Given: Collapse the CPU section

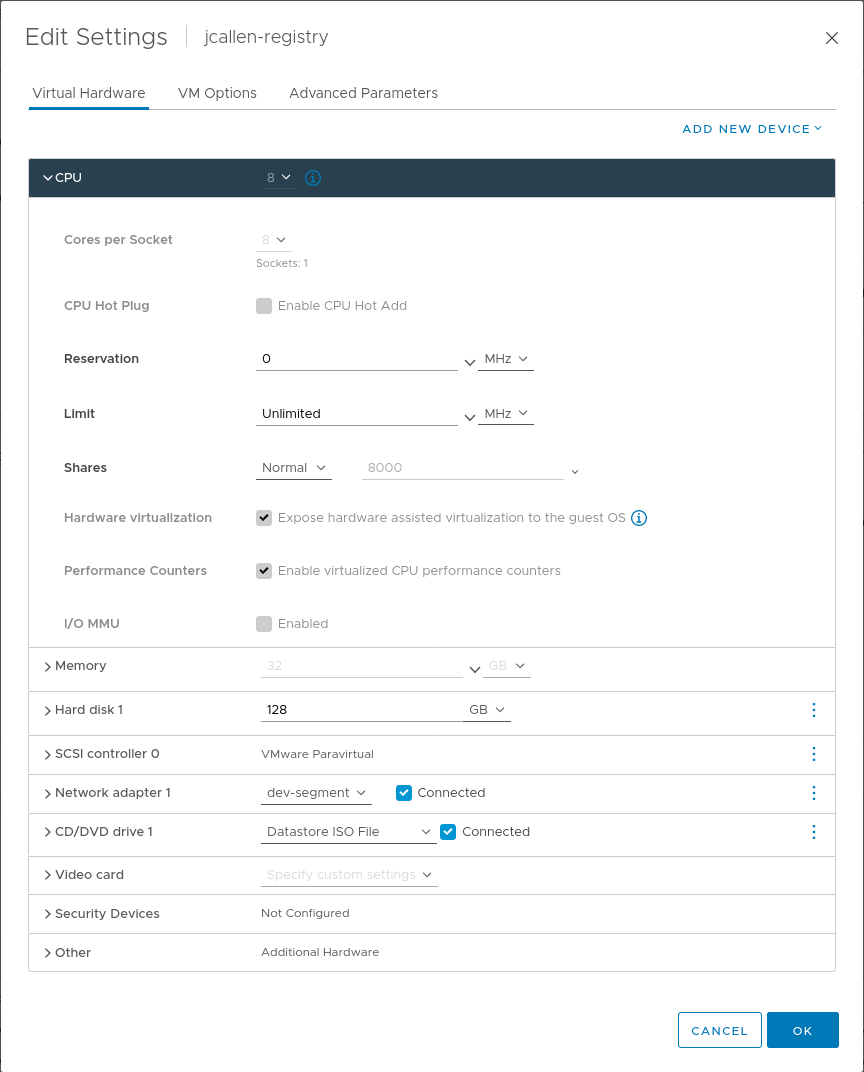Looking at the screenshot, I should pyautogui.click(x=47, y=178).
